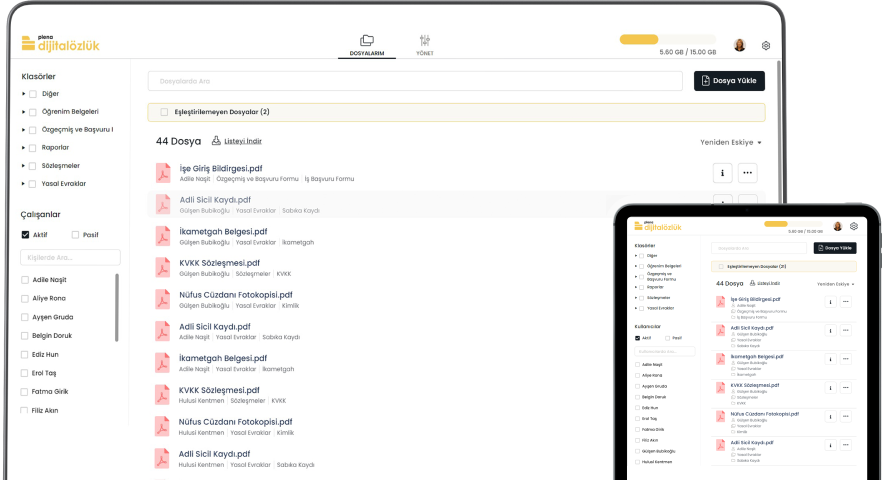Switch to the Yönet tab
This screenshot has width=882, height=480.
point(425,44)
